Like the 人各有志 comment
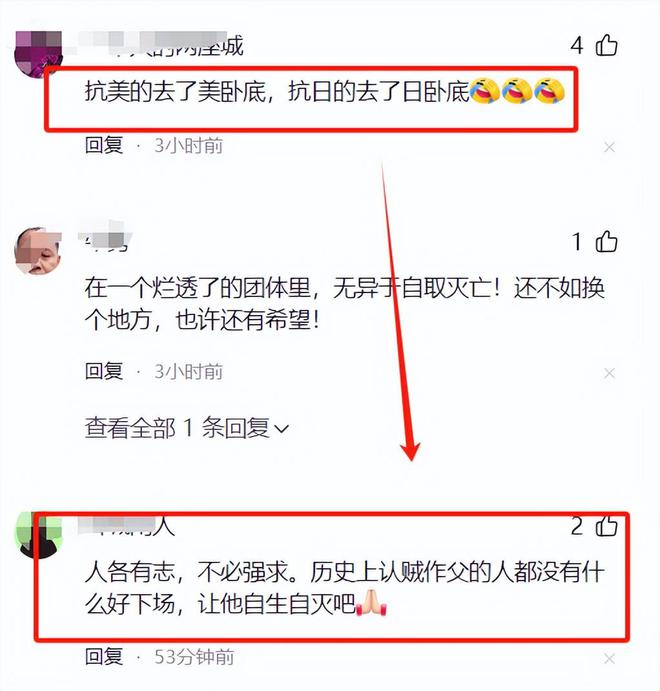660x691 pixels. click(x=606, y=526)
